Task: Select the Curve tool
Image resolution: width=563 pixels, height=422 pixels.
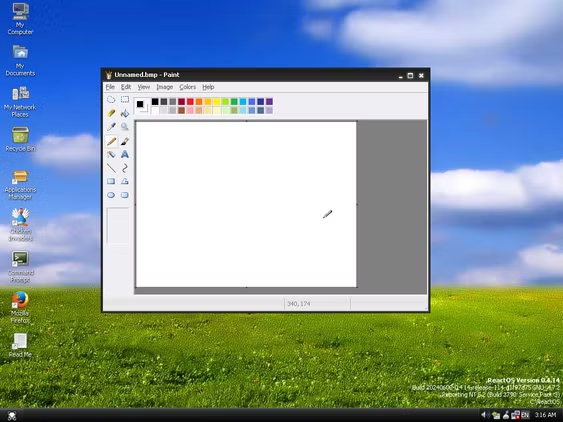Action: tap(125, 168)
